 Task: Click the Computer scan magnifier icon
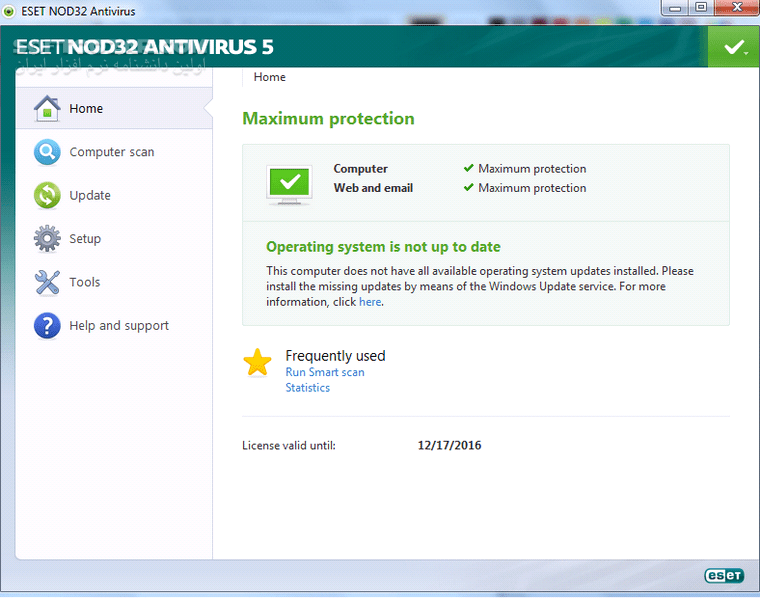tap(47, 152)
